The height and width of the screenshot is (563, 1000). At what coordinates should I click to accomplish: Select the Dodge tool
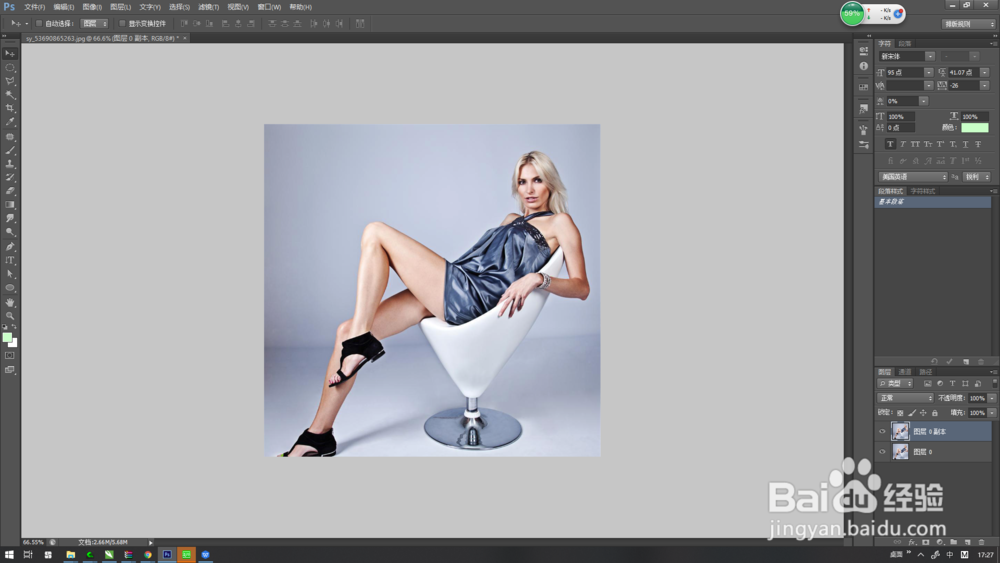(10, 232)
